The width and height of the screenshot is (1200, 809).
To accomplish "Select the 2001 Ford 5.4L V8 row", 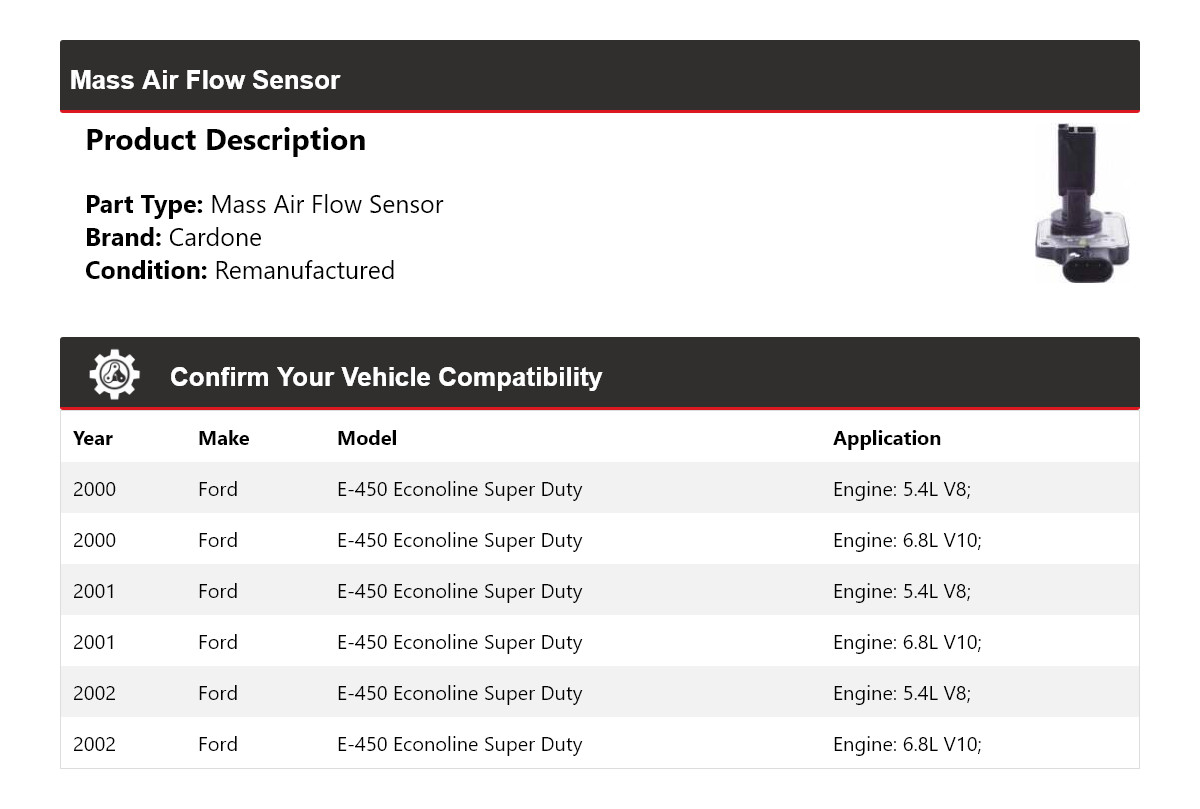I will click(599, 591).
